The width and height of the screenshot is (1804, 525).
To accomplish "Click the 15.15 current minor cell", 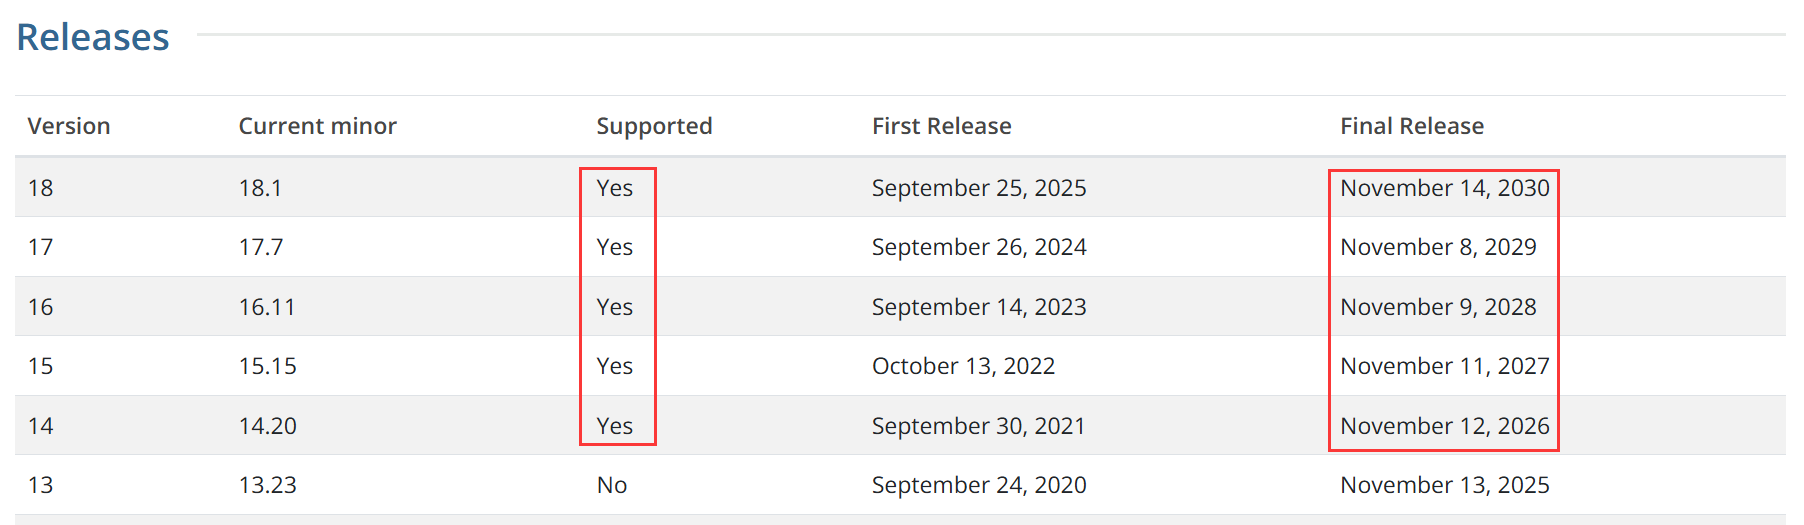I will point(267,366).
